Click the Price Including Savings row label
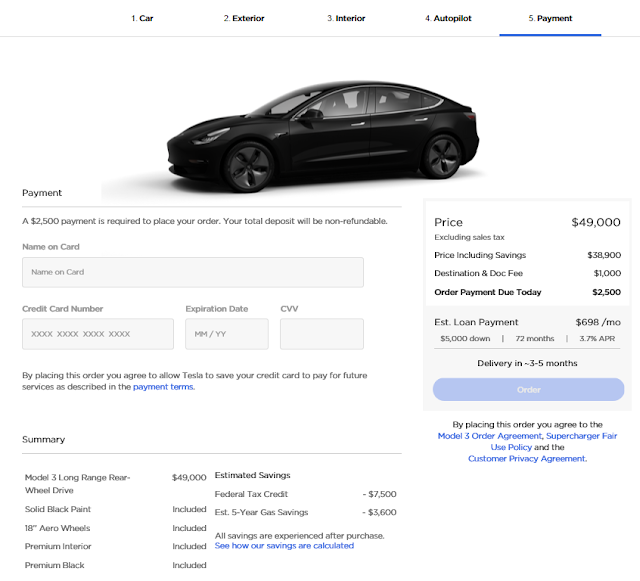Image resolution: width=640 pixels, height=581 pixels. point(480,255)
